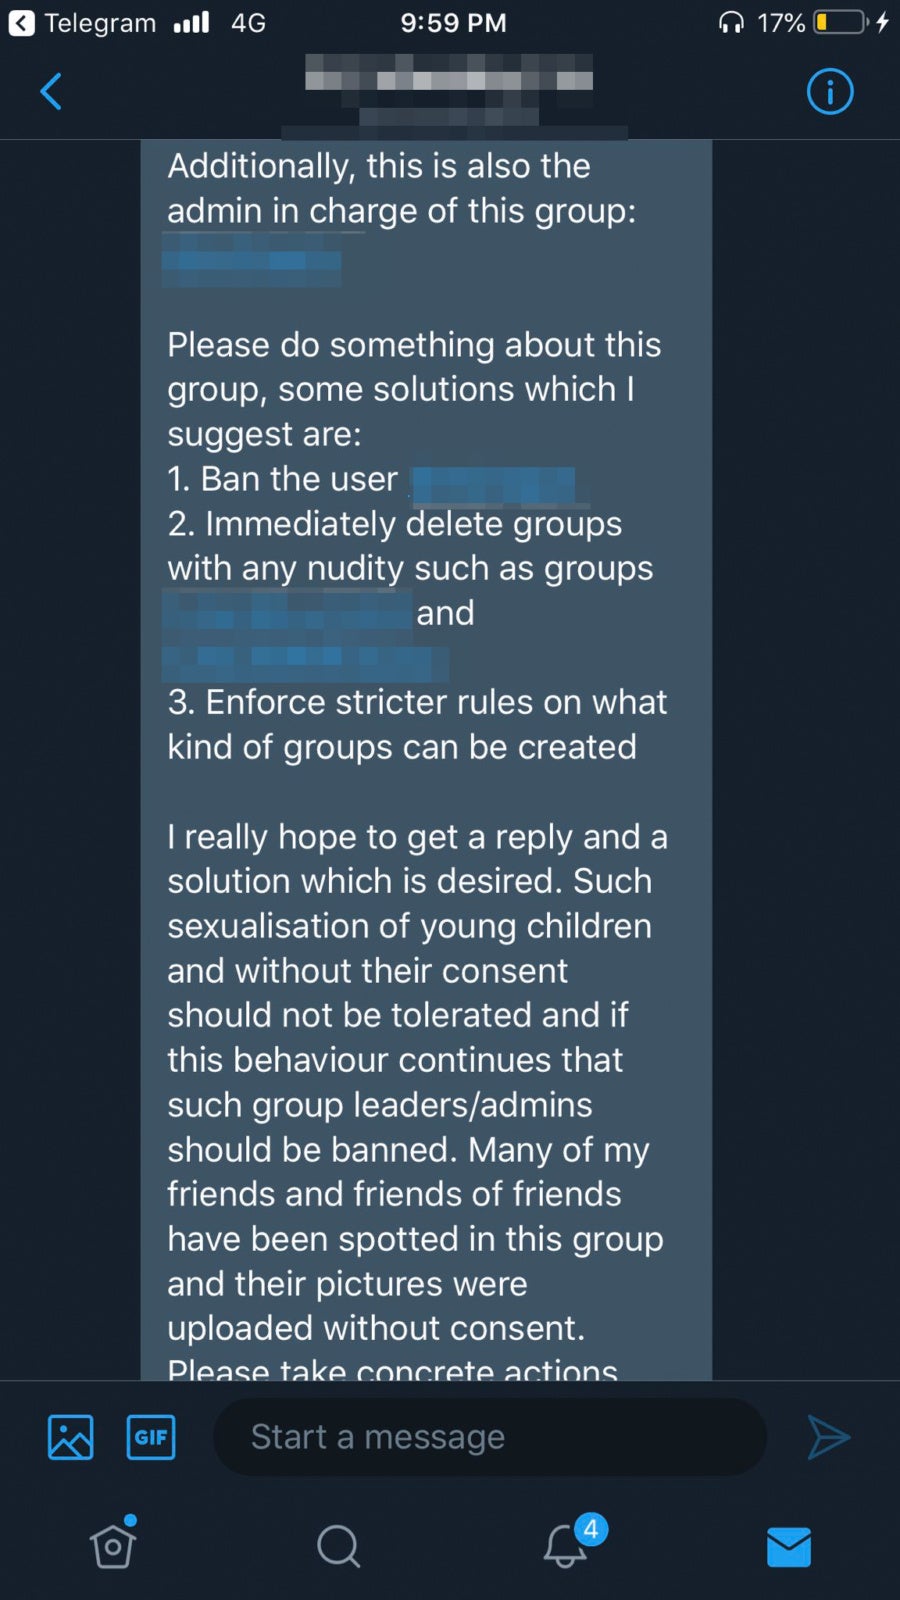Tap the blurred admin username link
The width and height of the screenshot is (900, 1600).
click(x=252, y=265)
